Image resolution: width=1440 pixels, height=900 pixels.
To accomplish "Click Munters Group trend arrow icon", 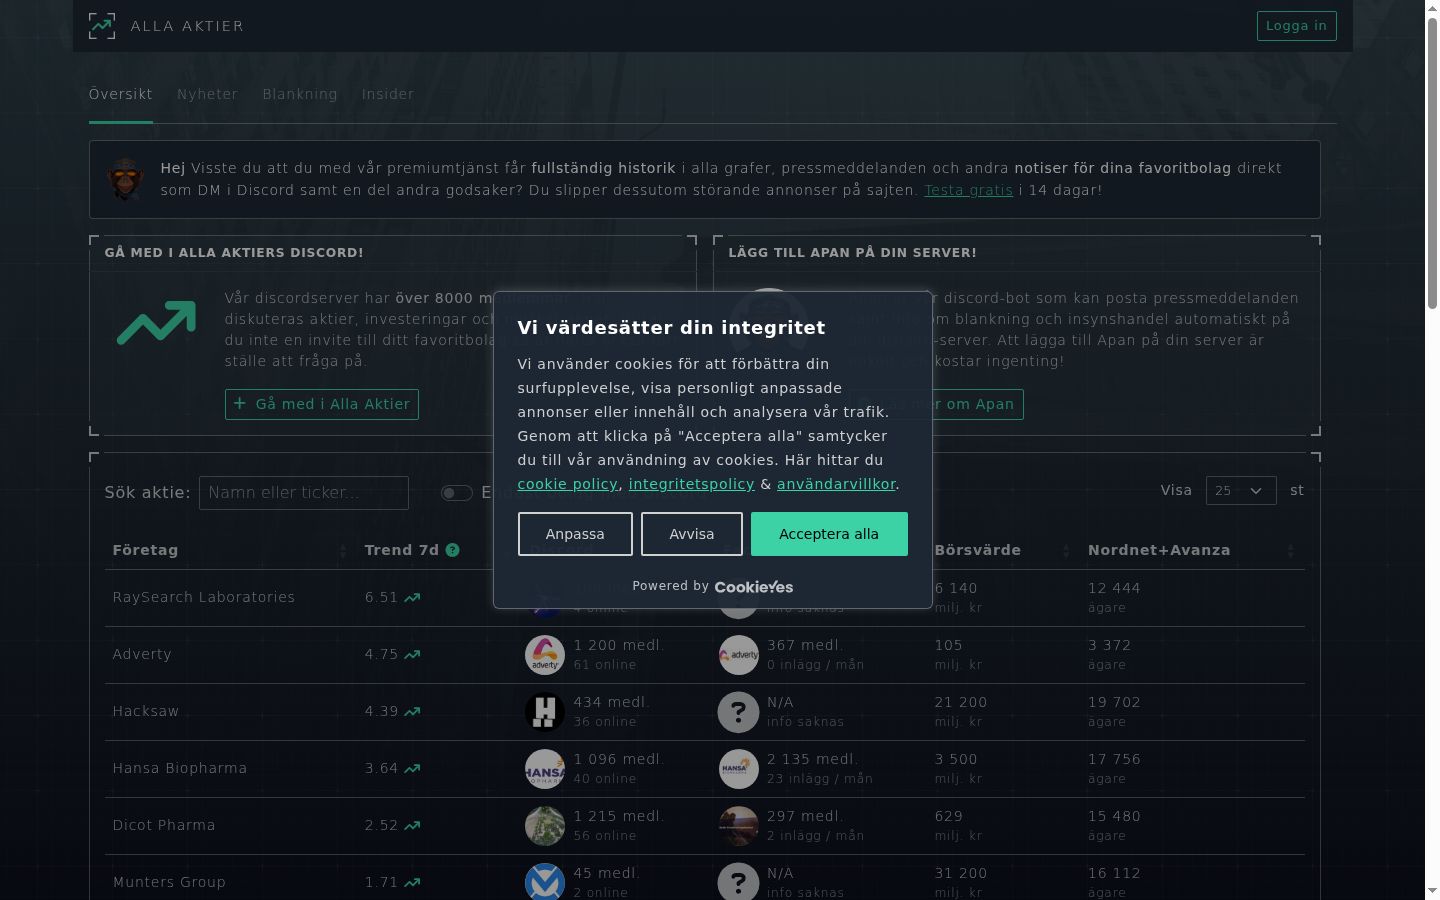I will pyautogui.click(x=412, y=883).
